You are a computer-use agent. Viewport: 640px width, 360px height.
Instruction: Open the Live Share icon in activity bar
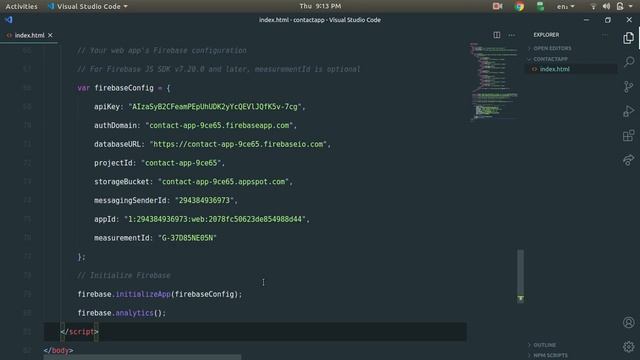(629, 160)
